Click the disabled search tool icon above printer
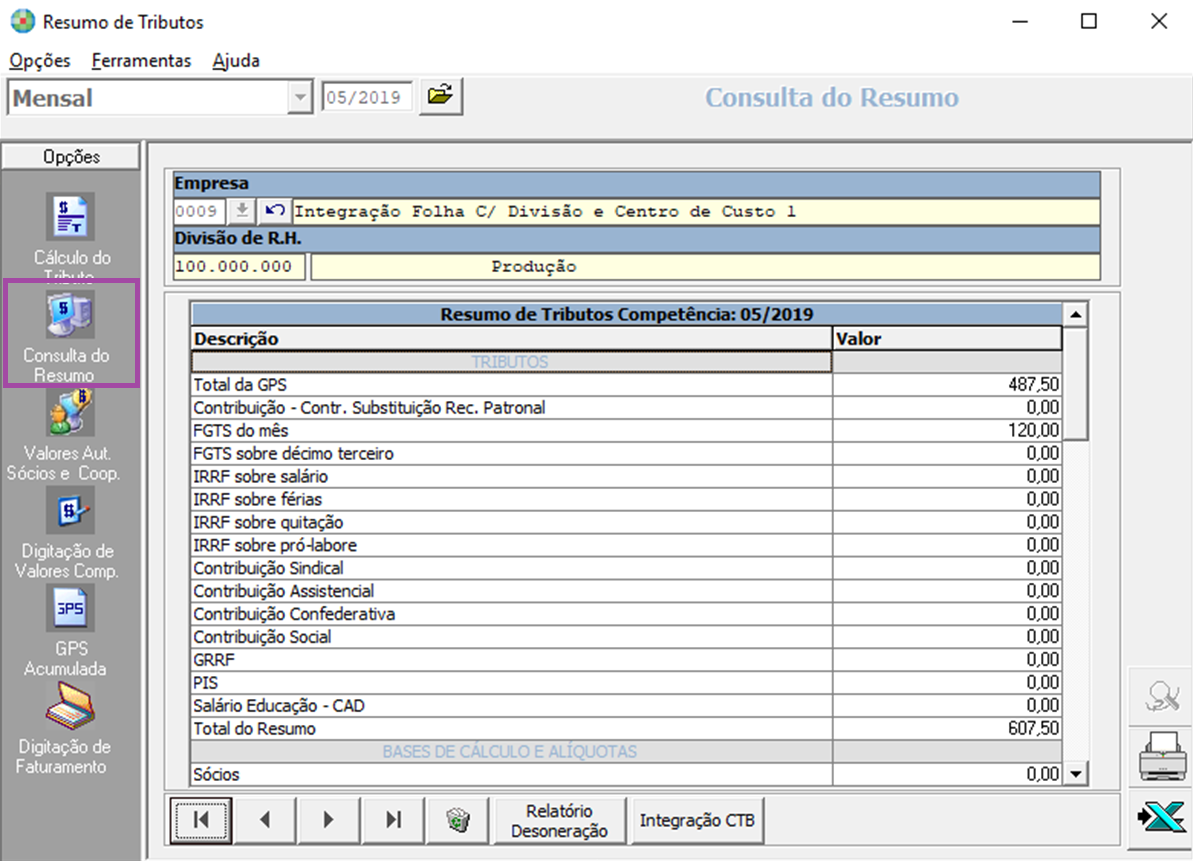The image size is (1193, 861). click(1161, 696)
